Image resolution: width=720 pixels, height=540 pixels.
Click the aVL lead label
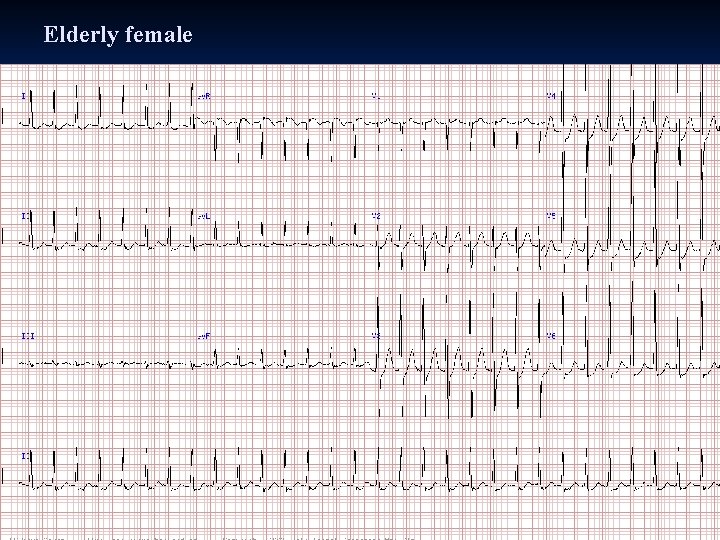[204, 216]
